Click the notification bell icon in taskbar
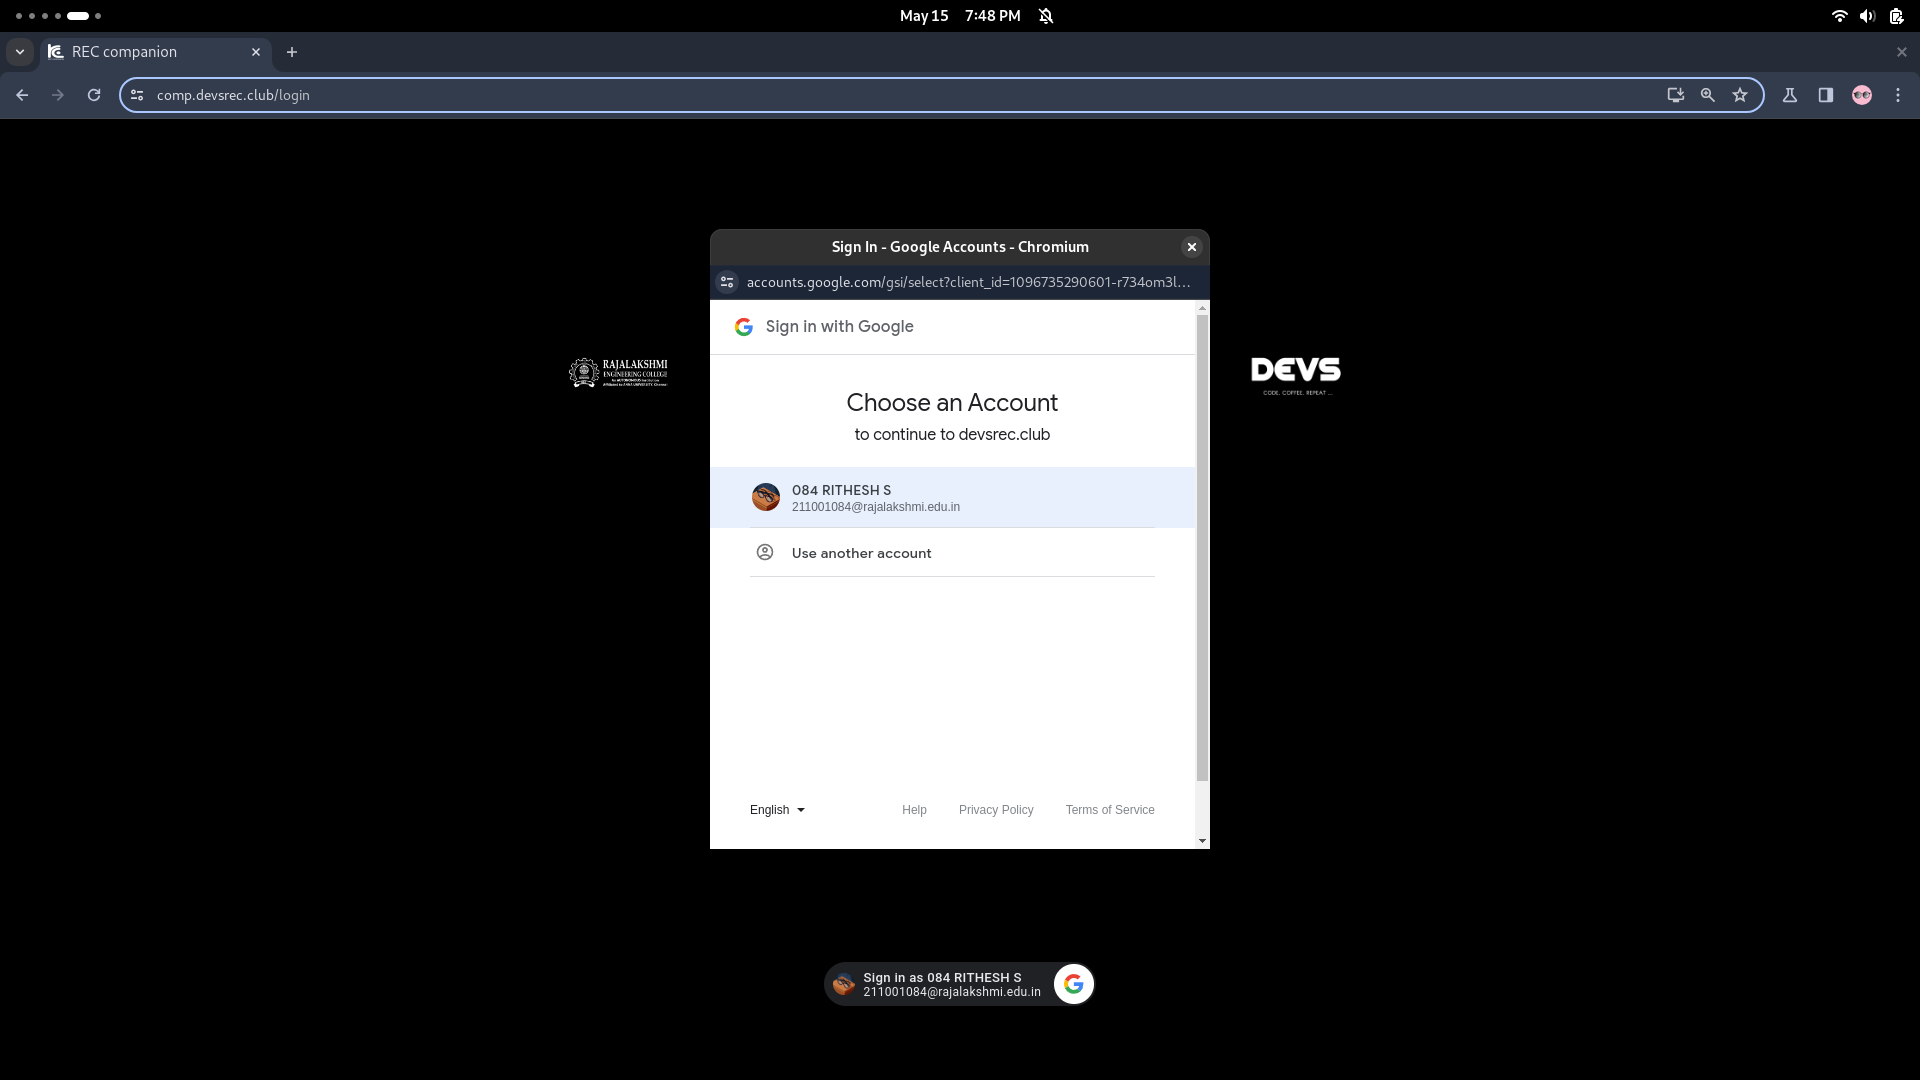Image resolution: width=1920 pixels, height=1080 pixels. pos(1047,16)
